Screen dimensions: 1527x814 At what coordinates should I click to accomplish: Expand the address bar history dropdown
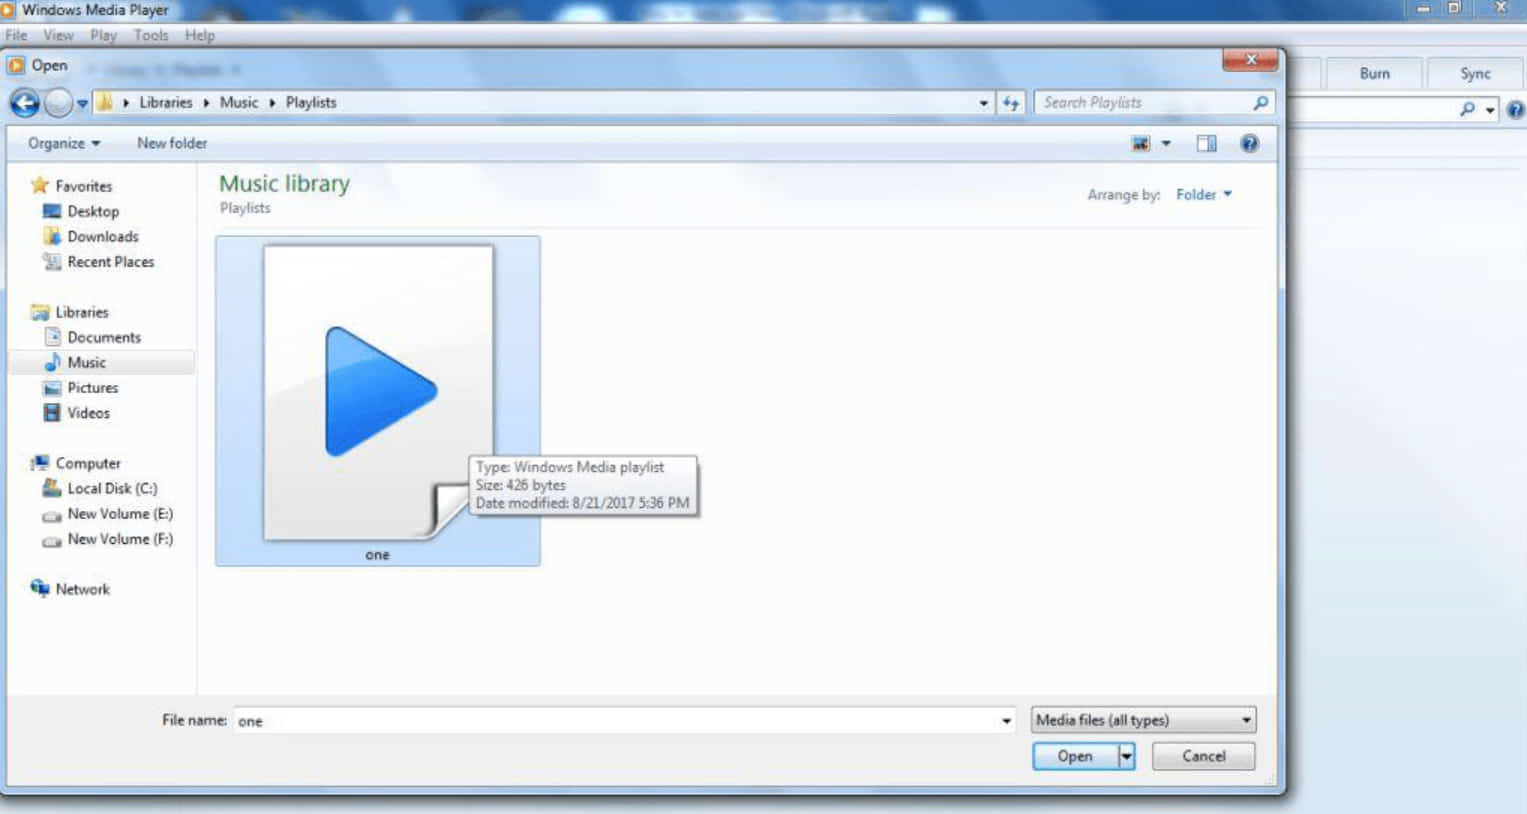pos(984,103)
